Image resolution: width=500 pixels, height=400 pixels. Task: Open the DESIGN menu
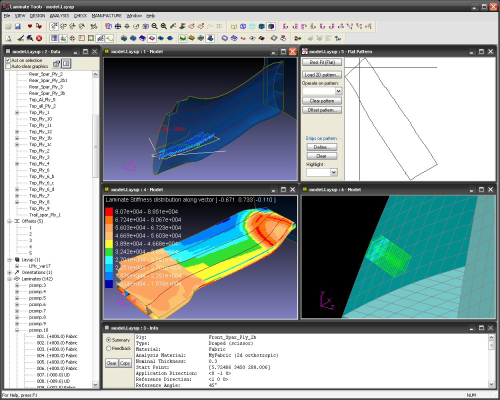[37, 16]
